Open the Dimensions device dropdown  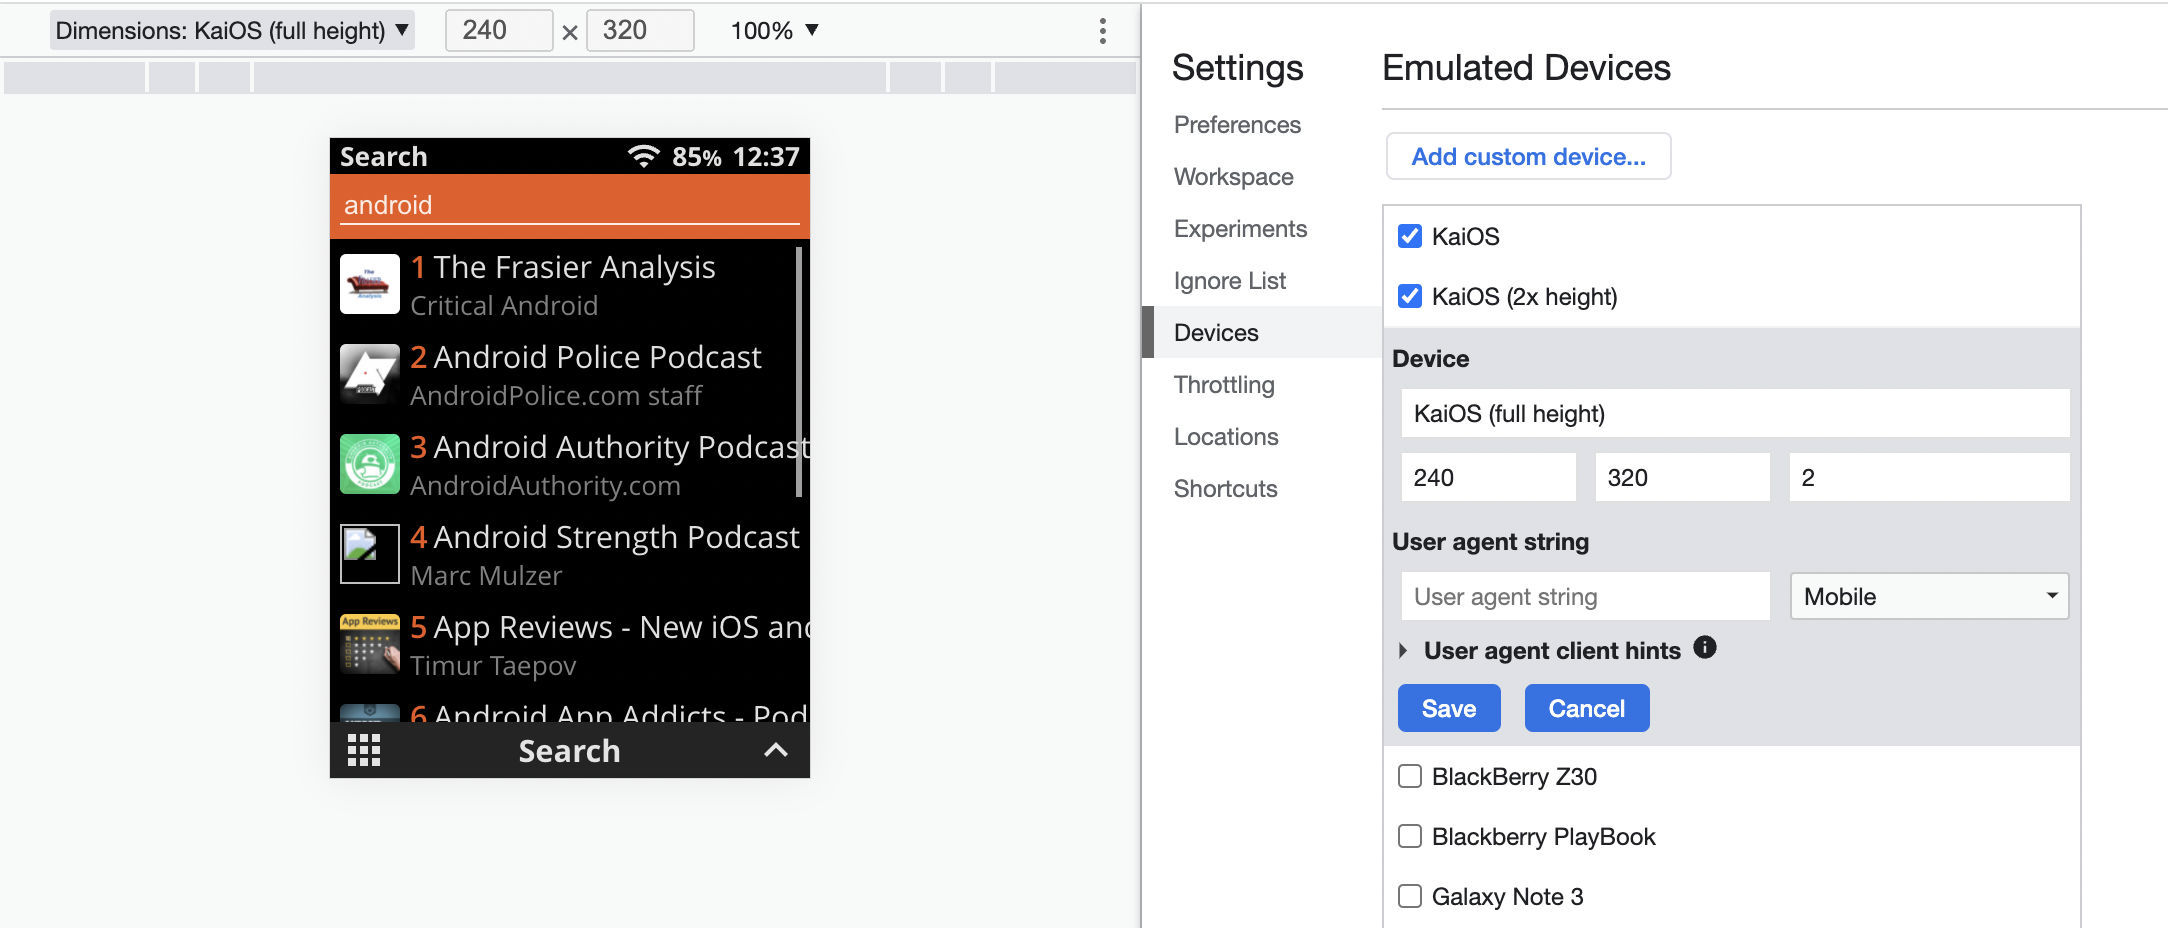232,31
